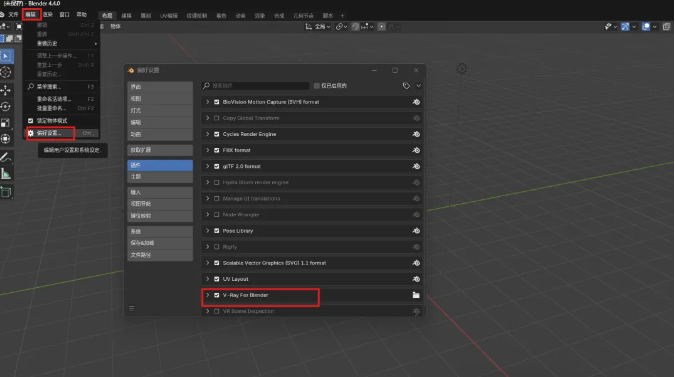The image size is (675, 377).
Task: Click the tag filter icon in Preferences
Action: (406, 86)
